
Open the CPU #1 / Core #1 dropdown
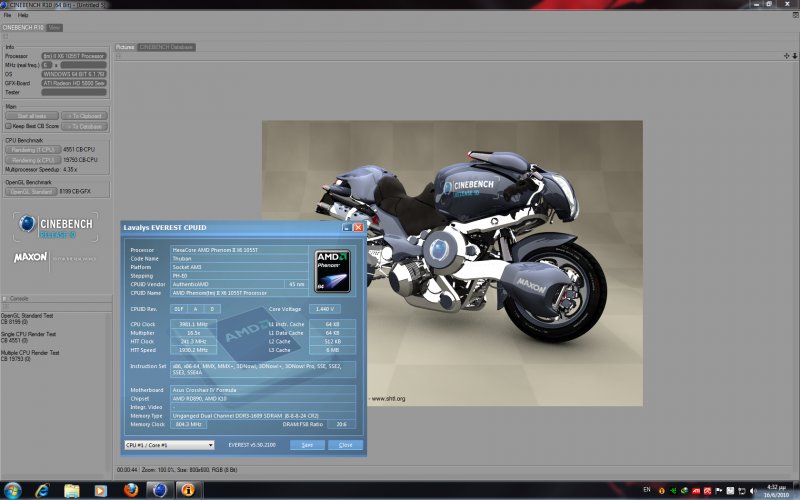pos(169,445)
